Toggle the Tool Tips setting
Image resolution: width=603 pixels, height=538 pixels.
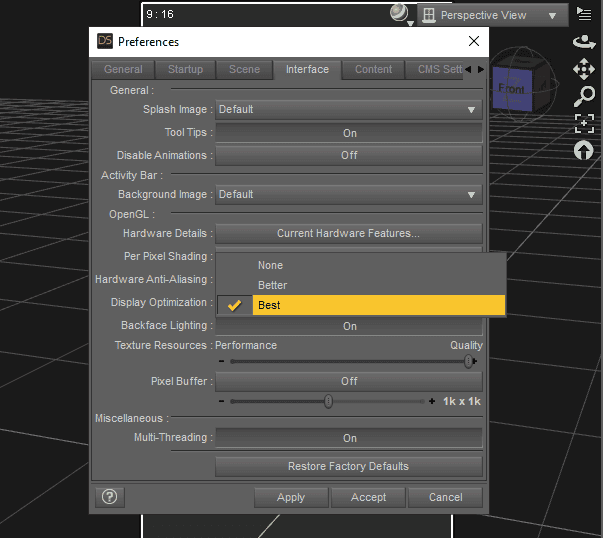tap(349, 133)
